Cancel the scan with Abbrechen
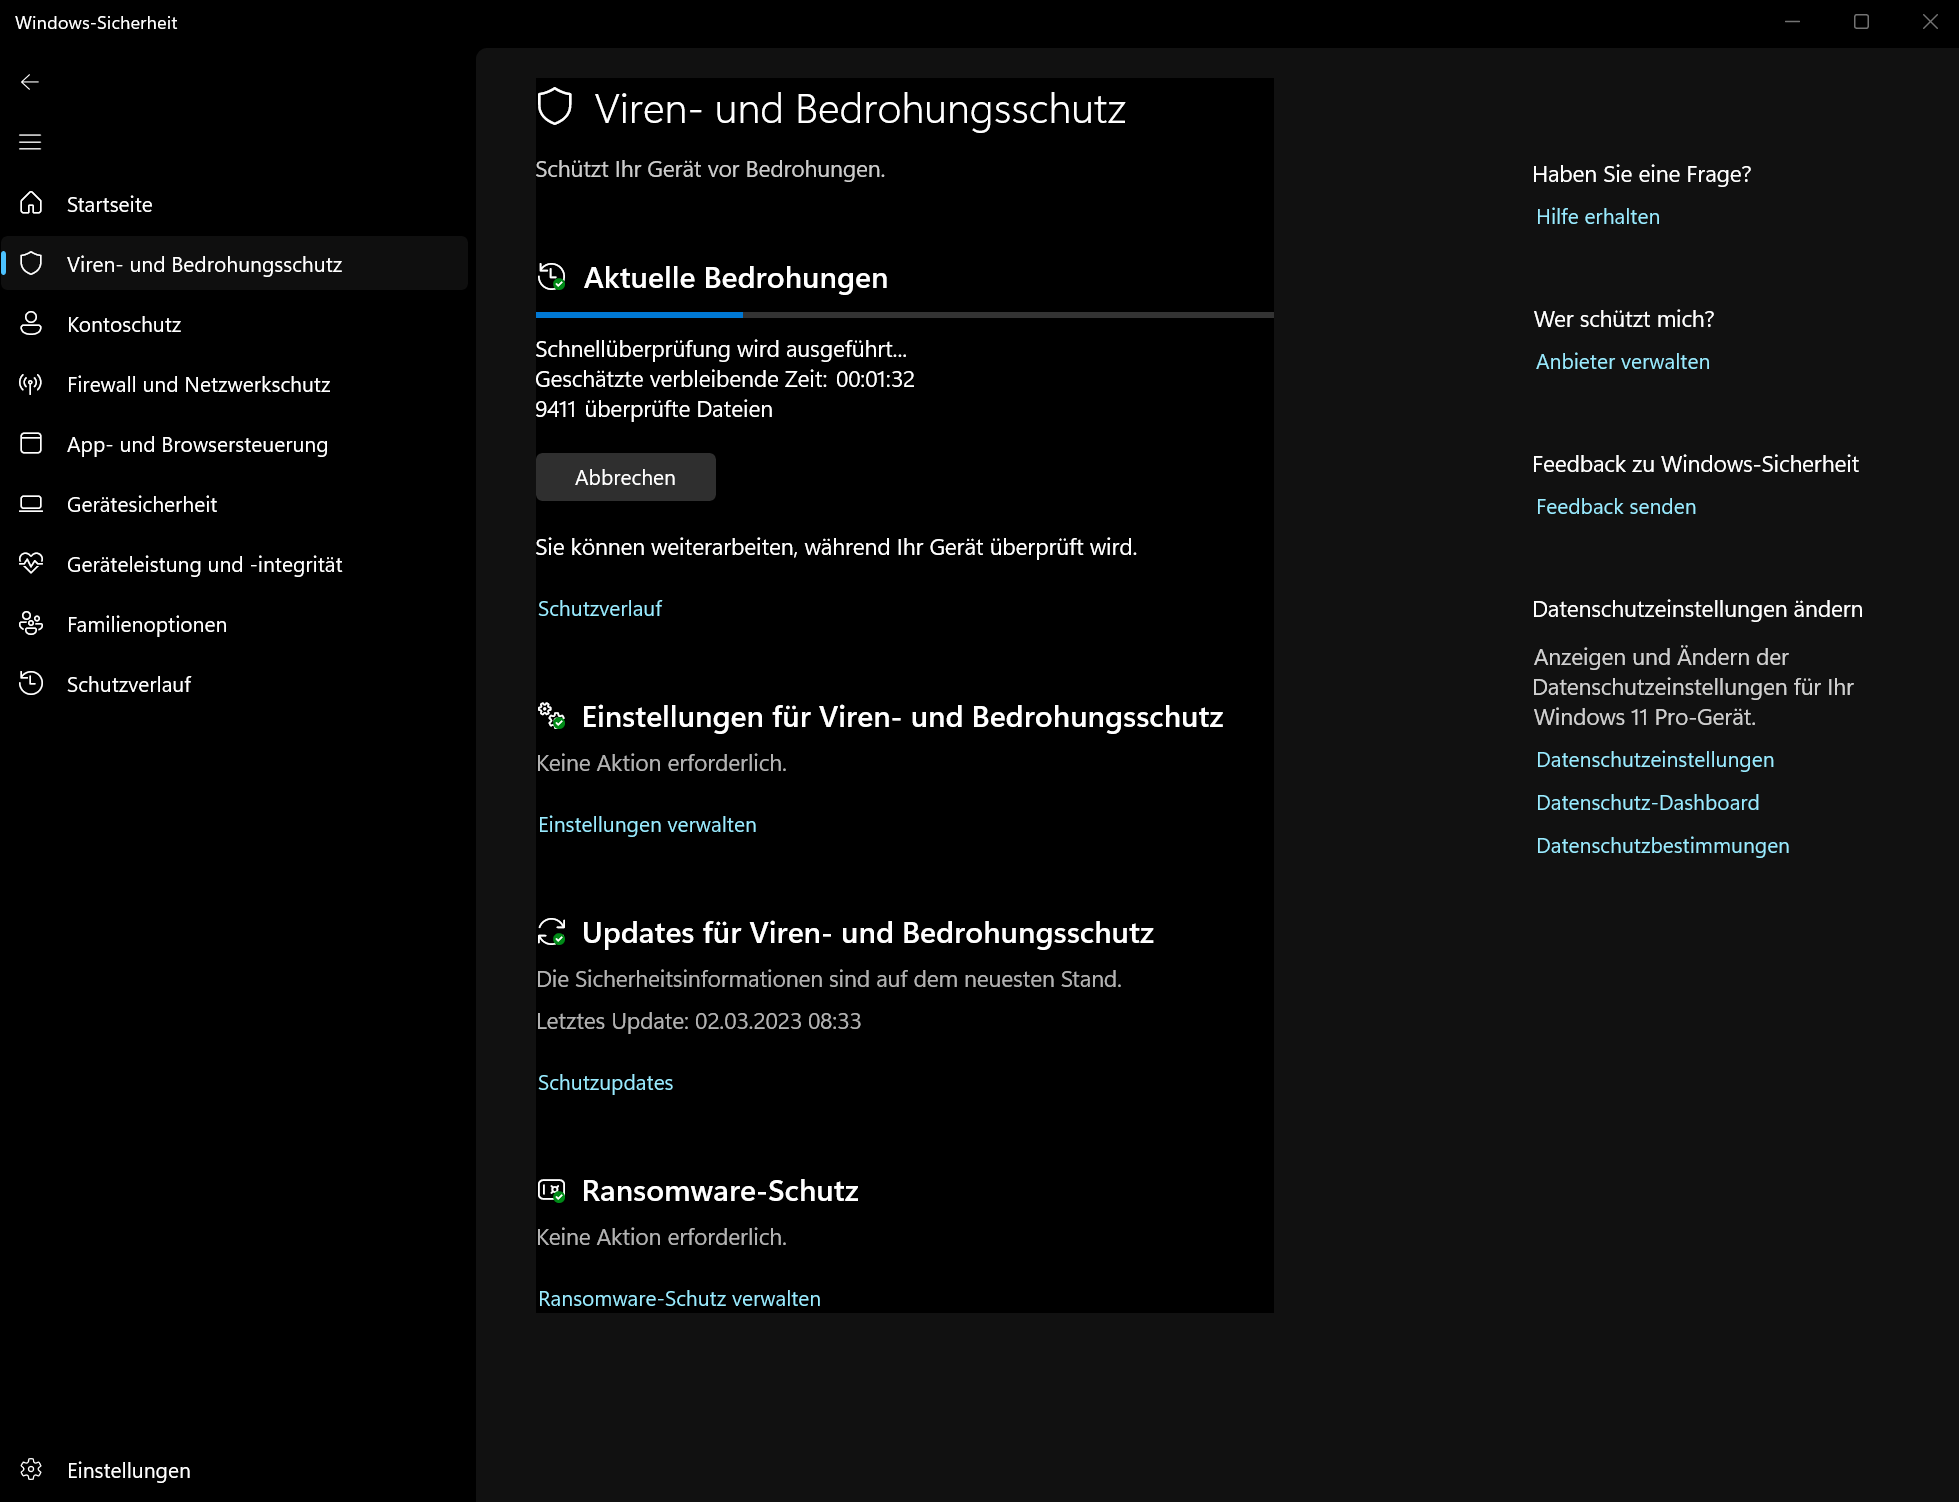 [625, 477]
